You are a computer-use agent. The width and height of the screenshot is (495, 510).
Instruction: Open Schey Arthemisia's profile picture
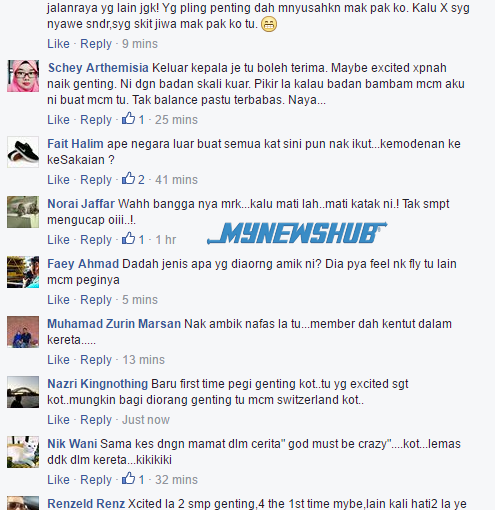click(x=23, y=76)
